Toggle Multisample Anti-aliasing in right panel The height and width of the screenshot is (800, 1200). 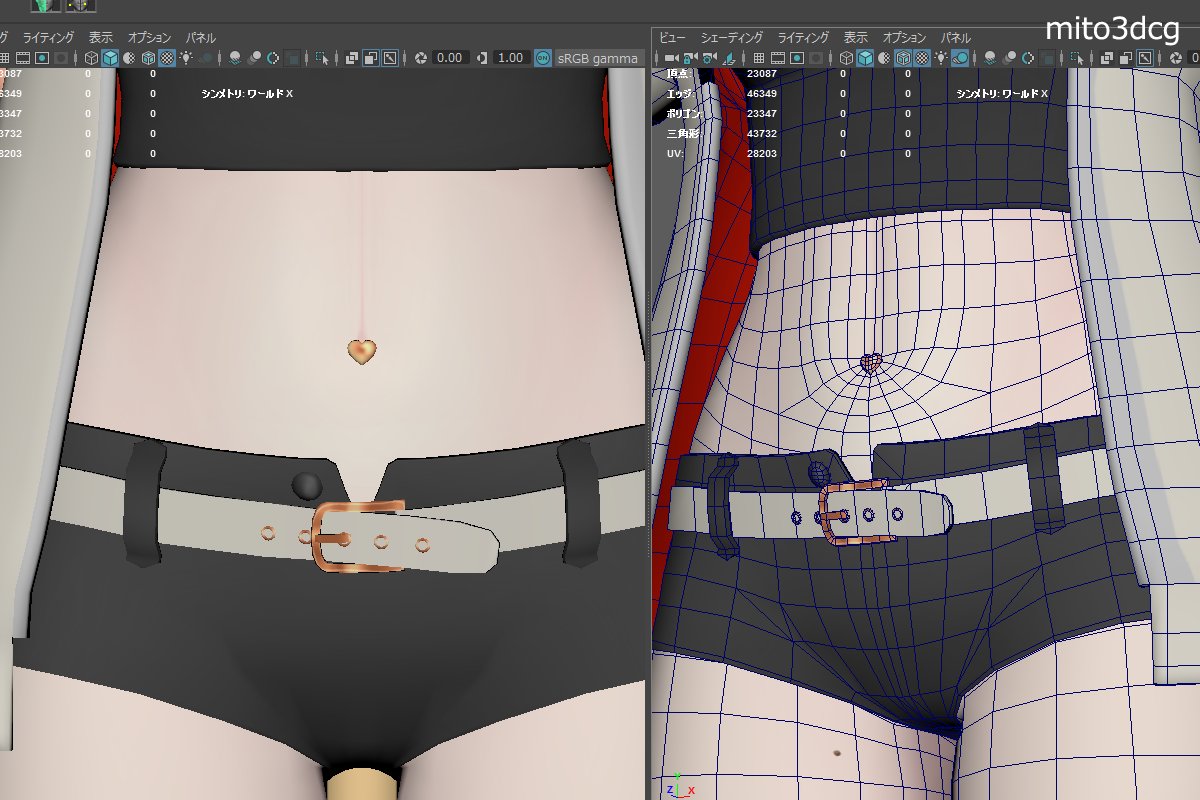coord(1029,58)
